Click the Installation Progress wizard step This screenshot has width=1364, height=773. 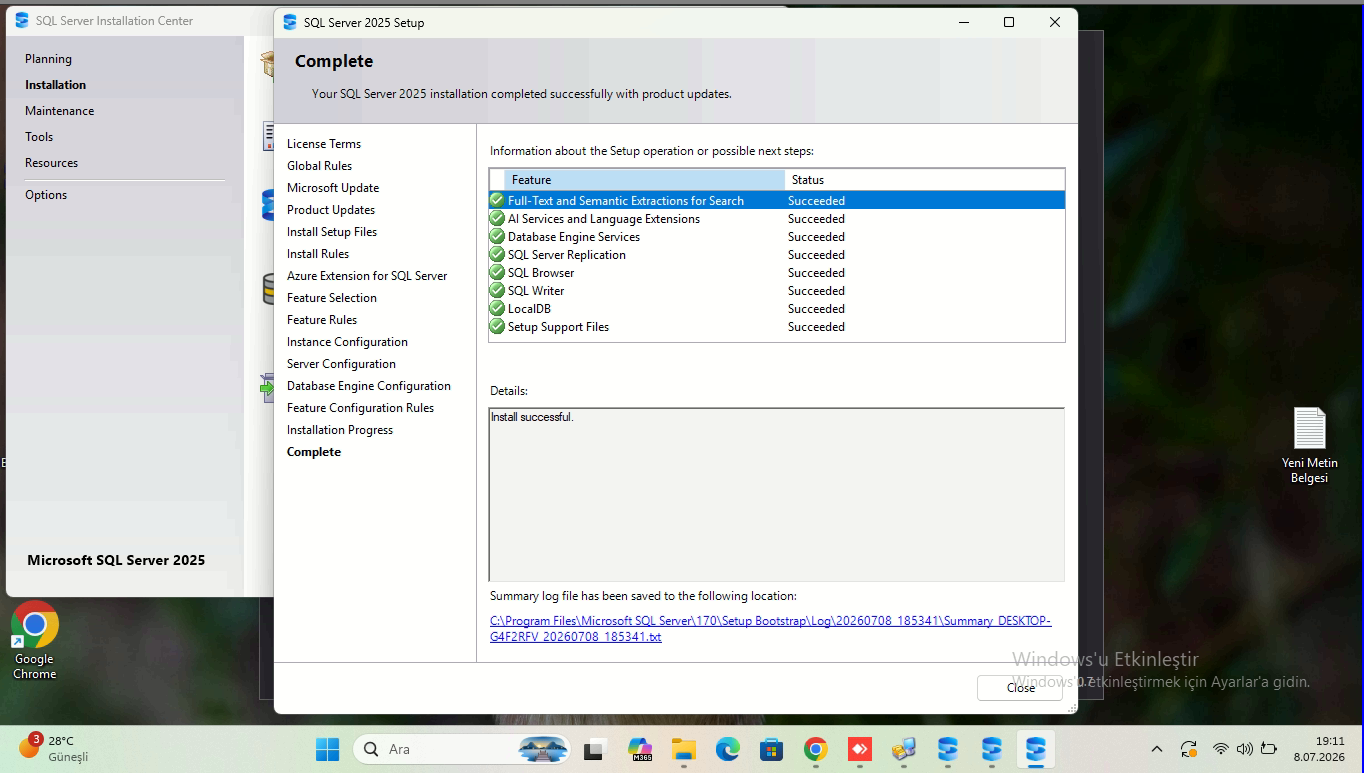point(340,430)
